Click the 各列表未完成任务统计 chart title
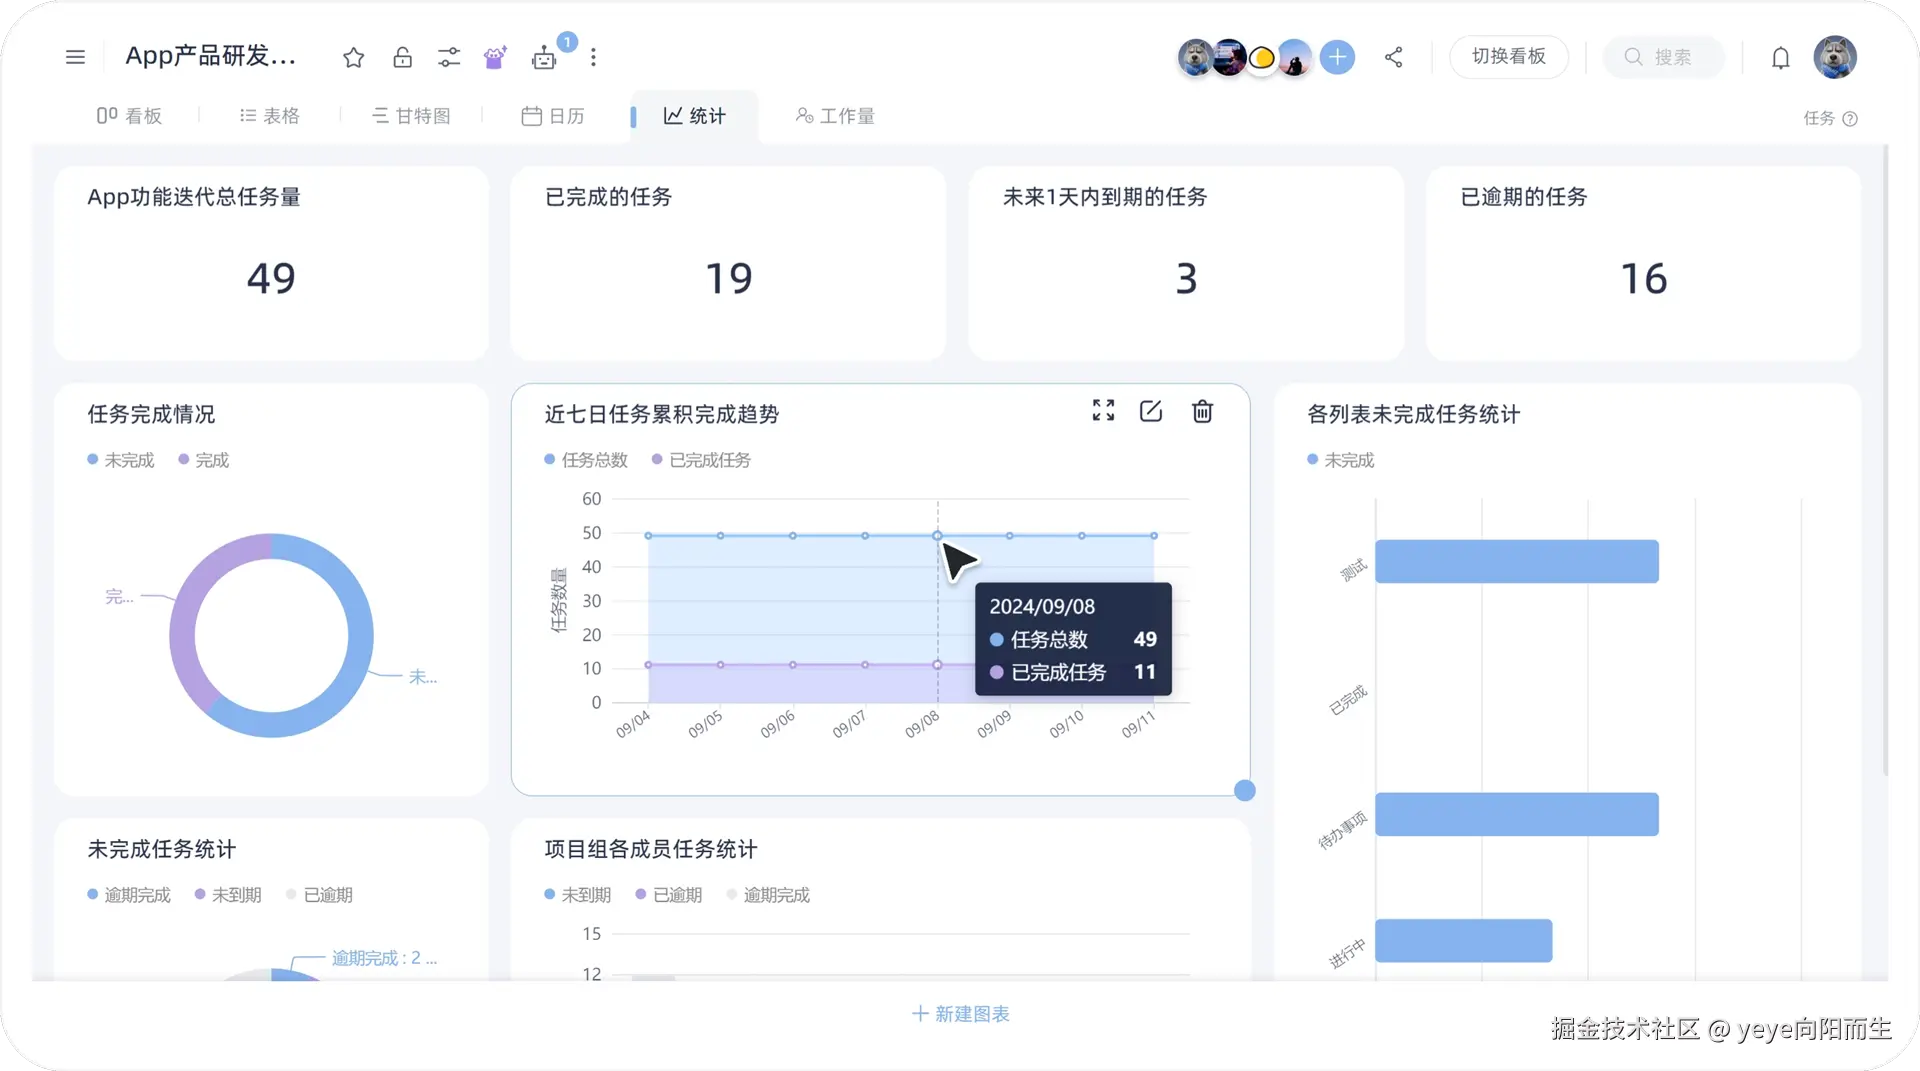Viewport: 1920px width, 1071px height. click(x=1413, y=414)
